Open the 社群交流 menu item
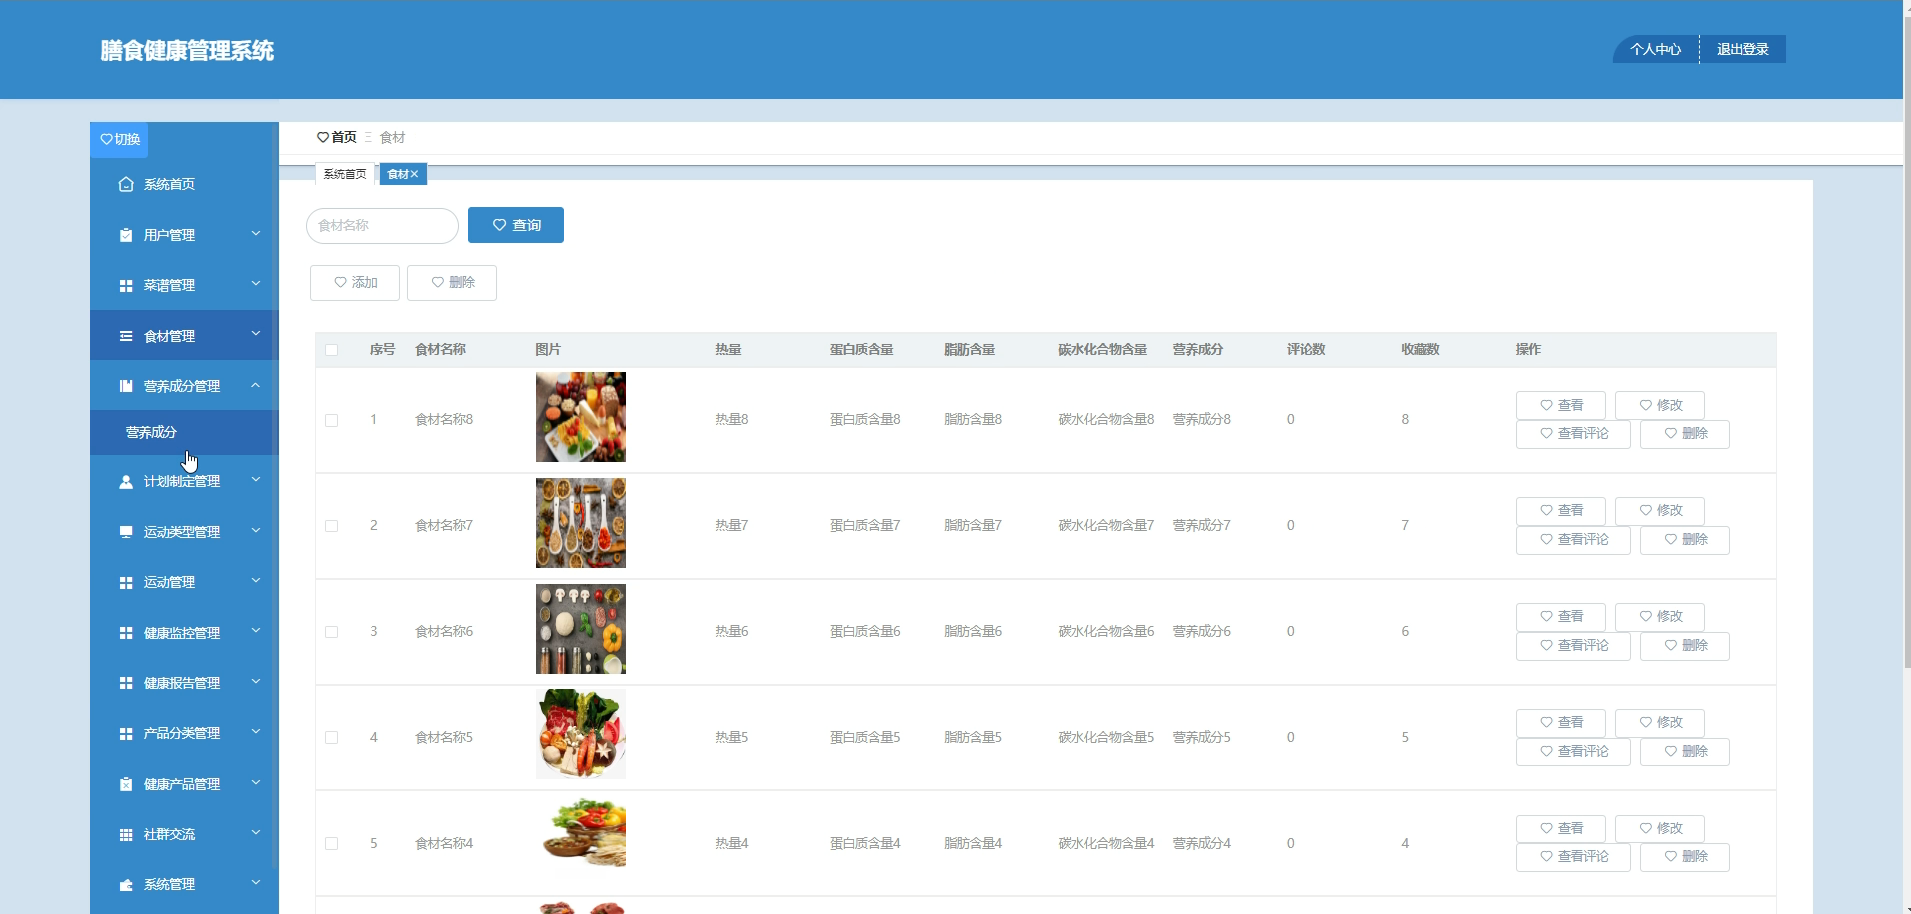The height and width of the screenshot is (914, 1911). [184, 834]
